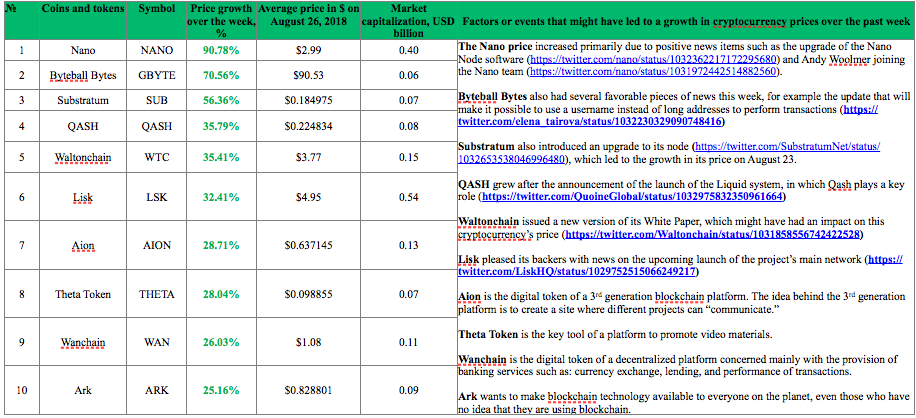Click the 'Factors or events' column header

686,22
